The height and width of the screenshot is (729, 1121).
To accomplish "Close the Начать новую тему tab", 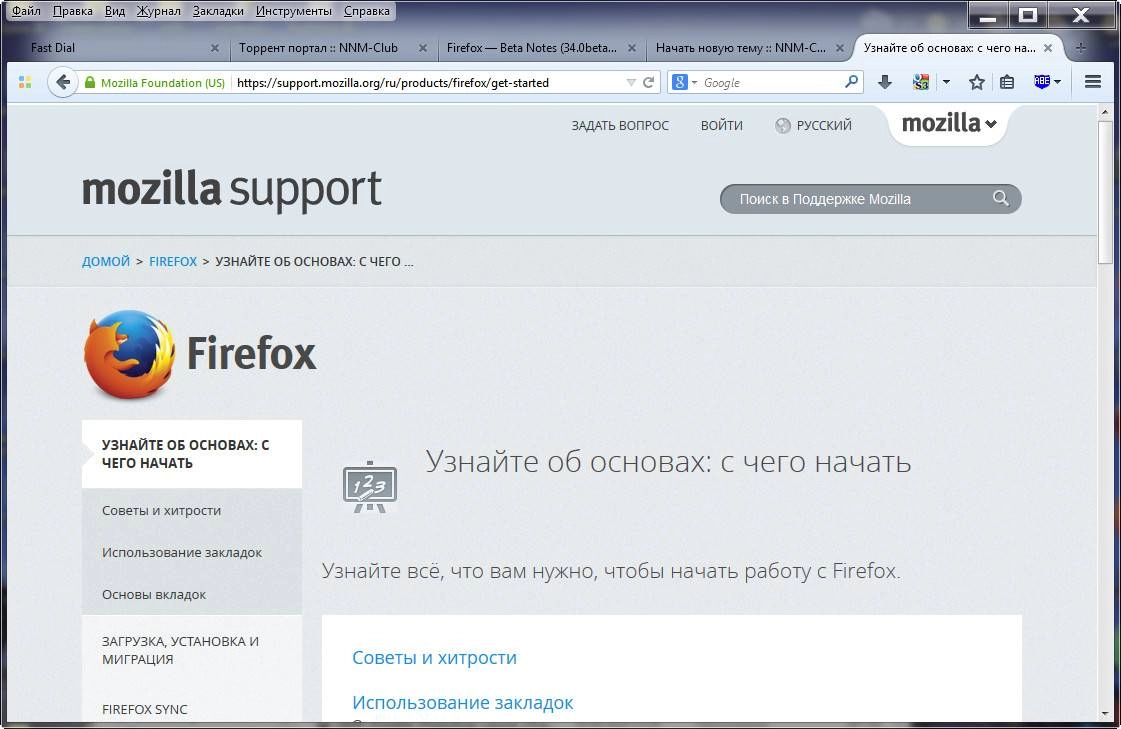I will click(839, 48).
